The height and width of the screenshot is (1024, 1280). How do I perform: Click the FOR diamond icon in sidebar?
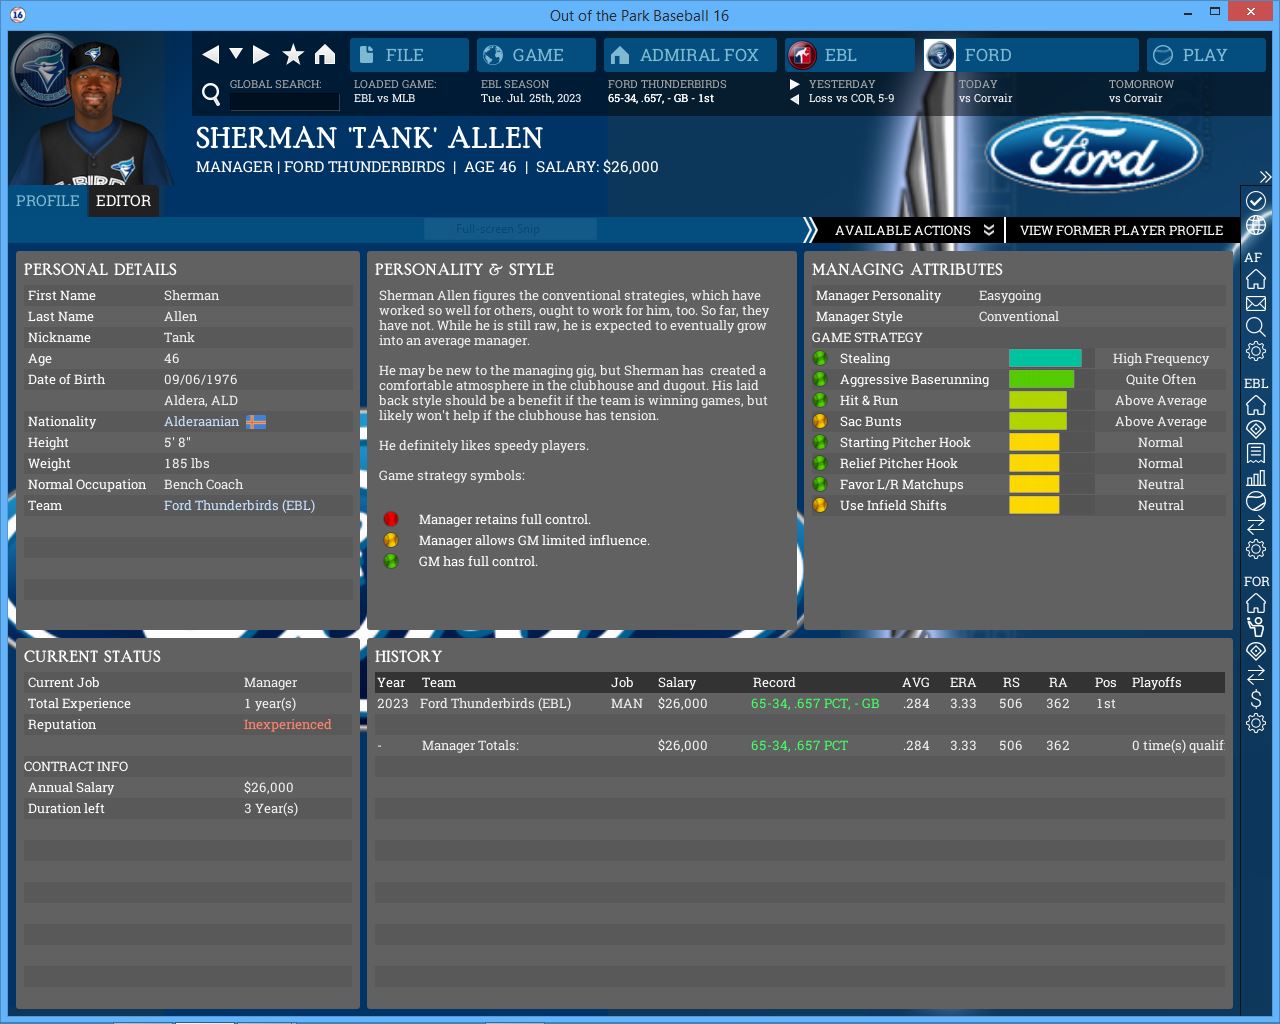click(x=1256, y=651)
